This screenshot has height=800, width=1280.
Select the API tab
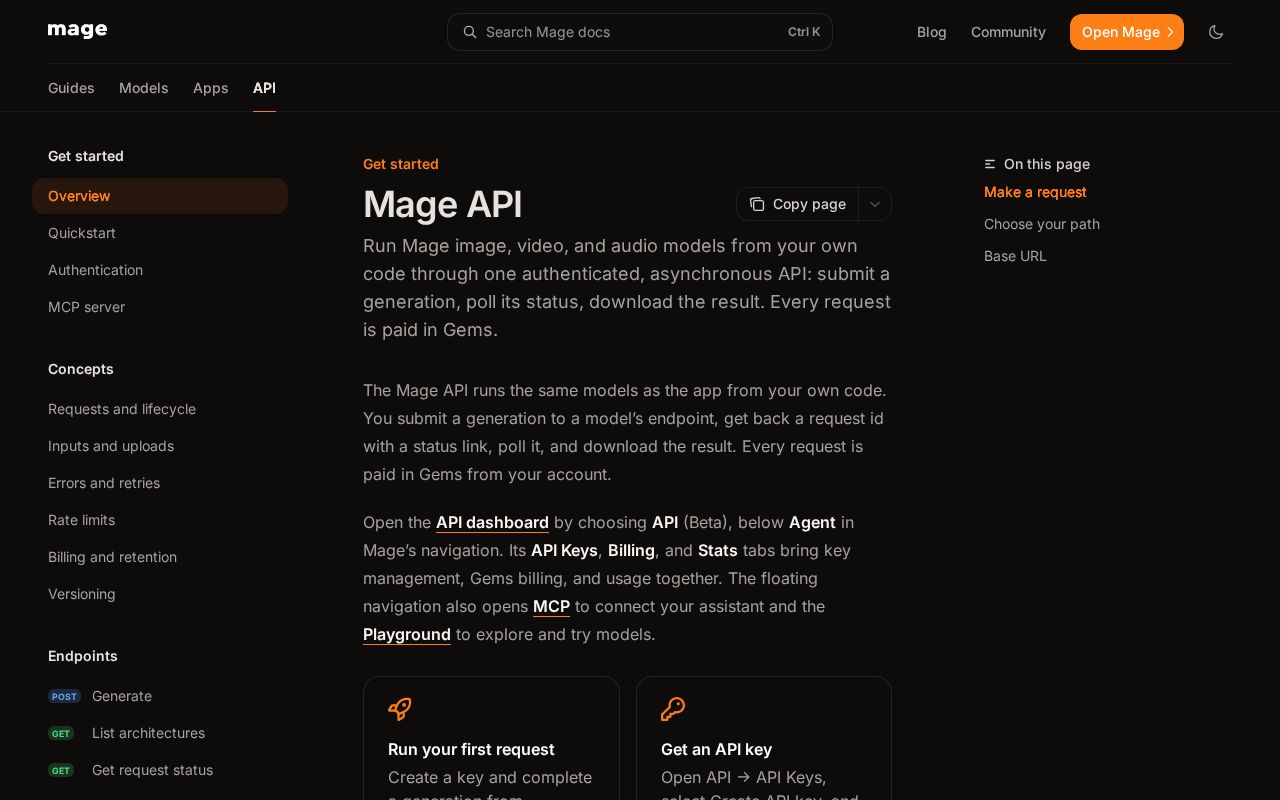coord(264,88)
